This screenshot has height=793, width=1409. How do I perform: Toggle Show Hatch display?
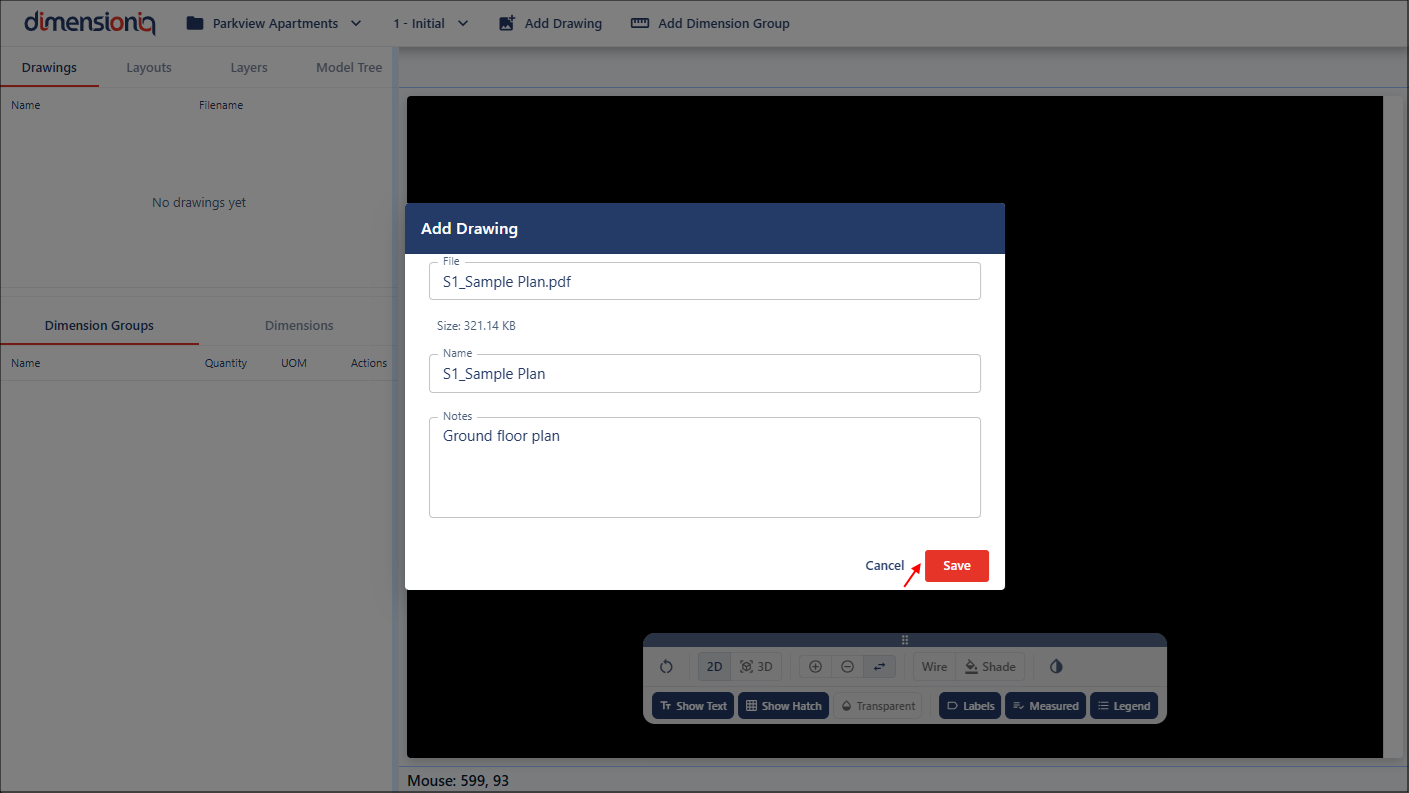(783, 706)
